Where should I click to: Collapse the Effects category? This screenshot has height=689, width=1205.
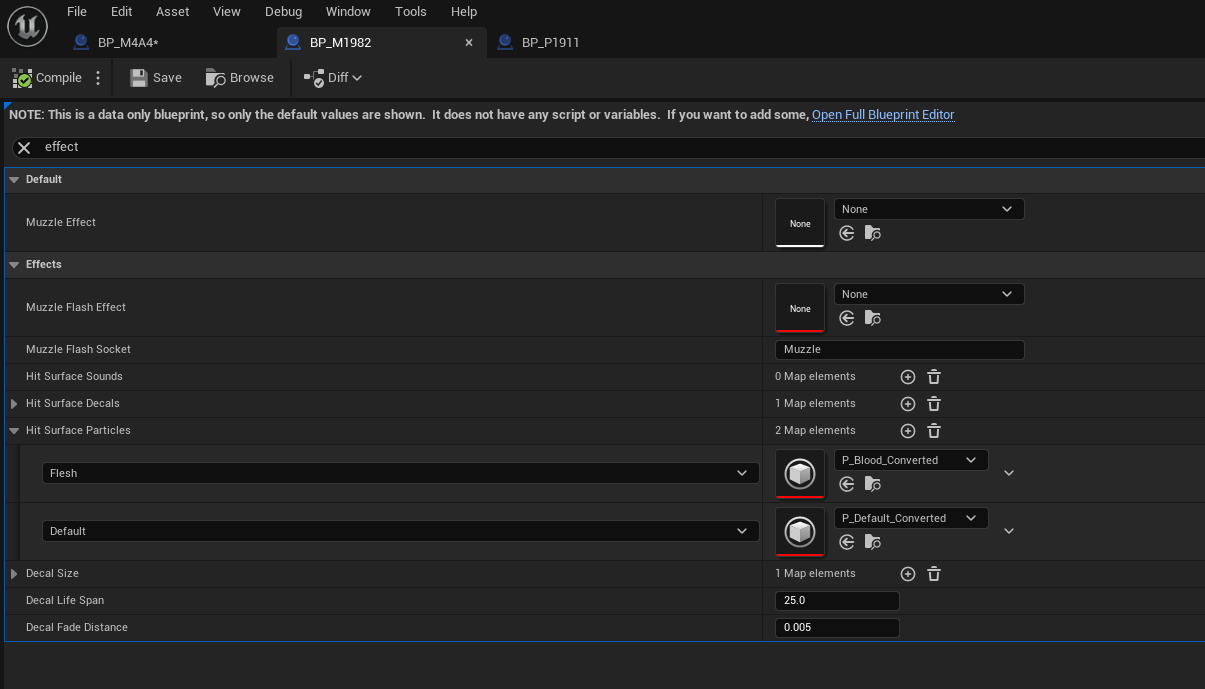pyautogui.click(x=14, y=265)
